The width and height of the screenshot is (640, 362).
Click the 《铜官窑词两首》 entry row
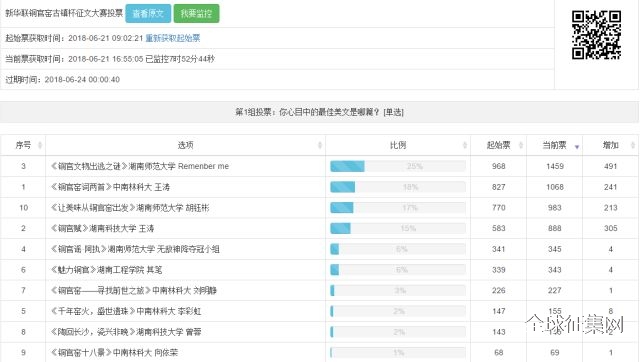point(319,187)
